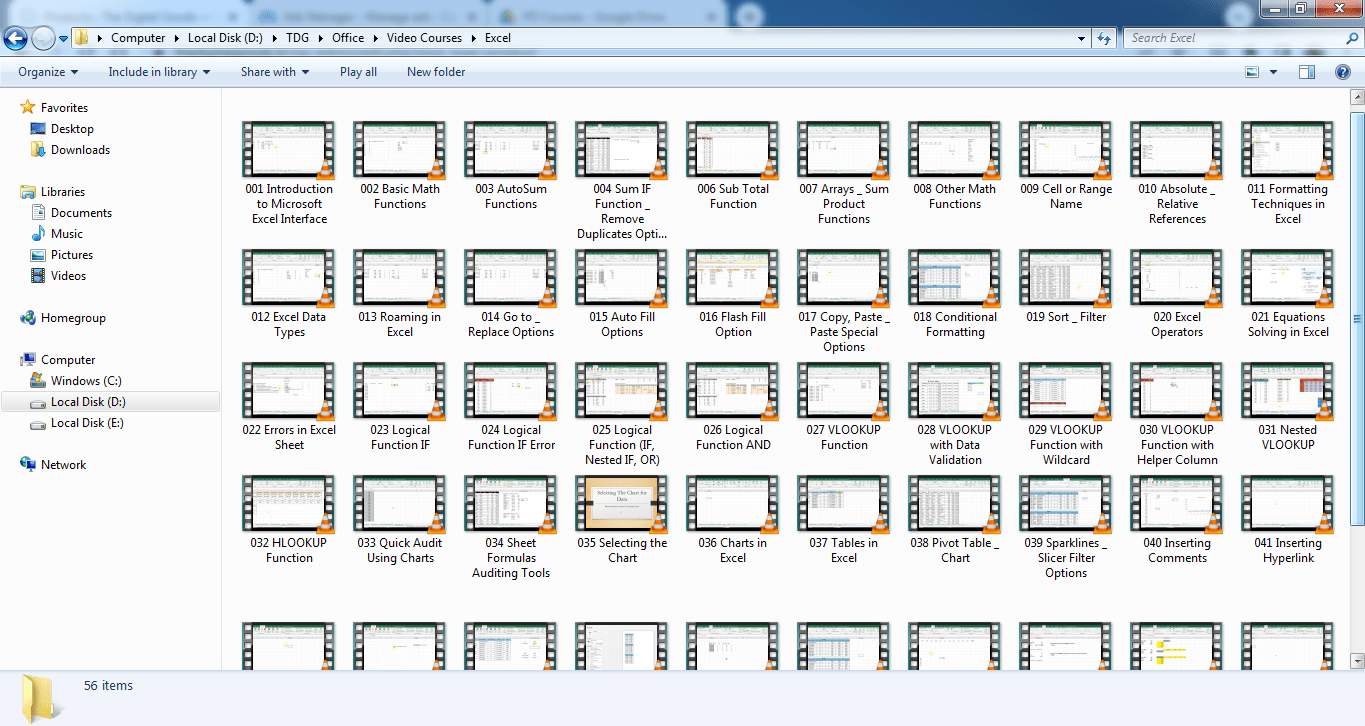The width and height of the screenshot is (1365, 726).
Task: Open the Include in library menu
Action: tap(159, 72)
